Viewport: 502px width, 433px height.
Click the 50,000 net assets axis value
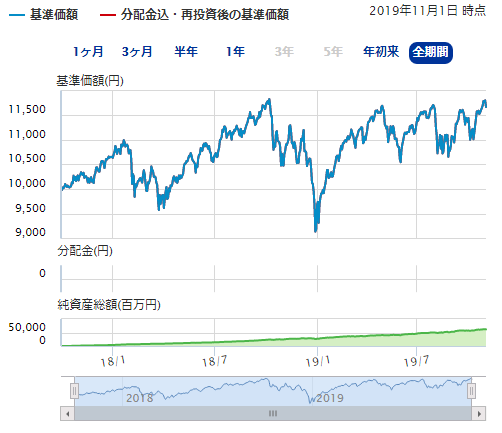[27, 327]
